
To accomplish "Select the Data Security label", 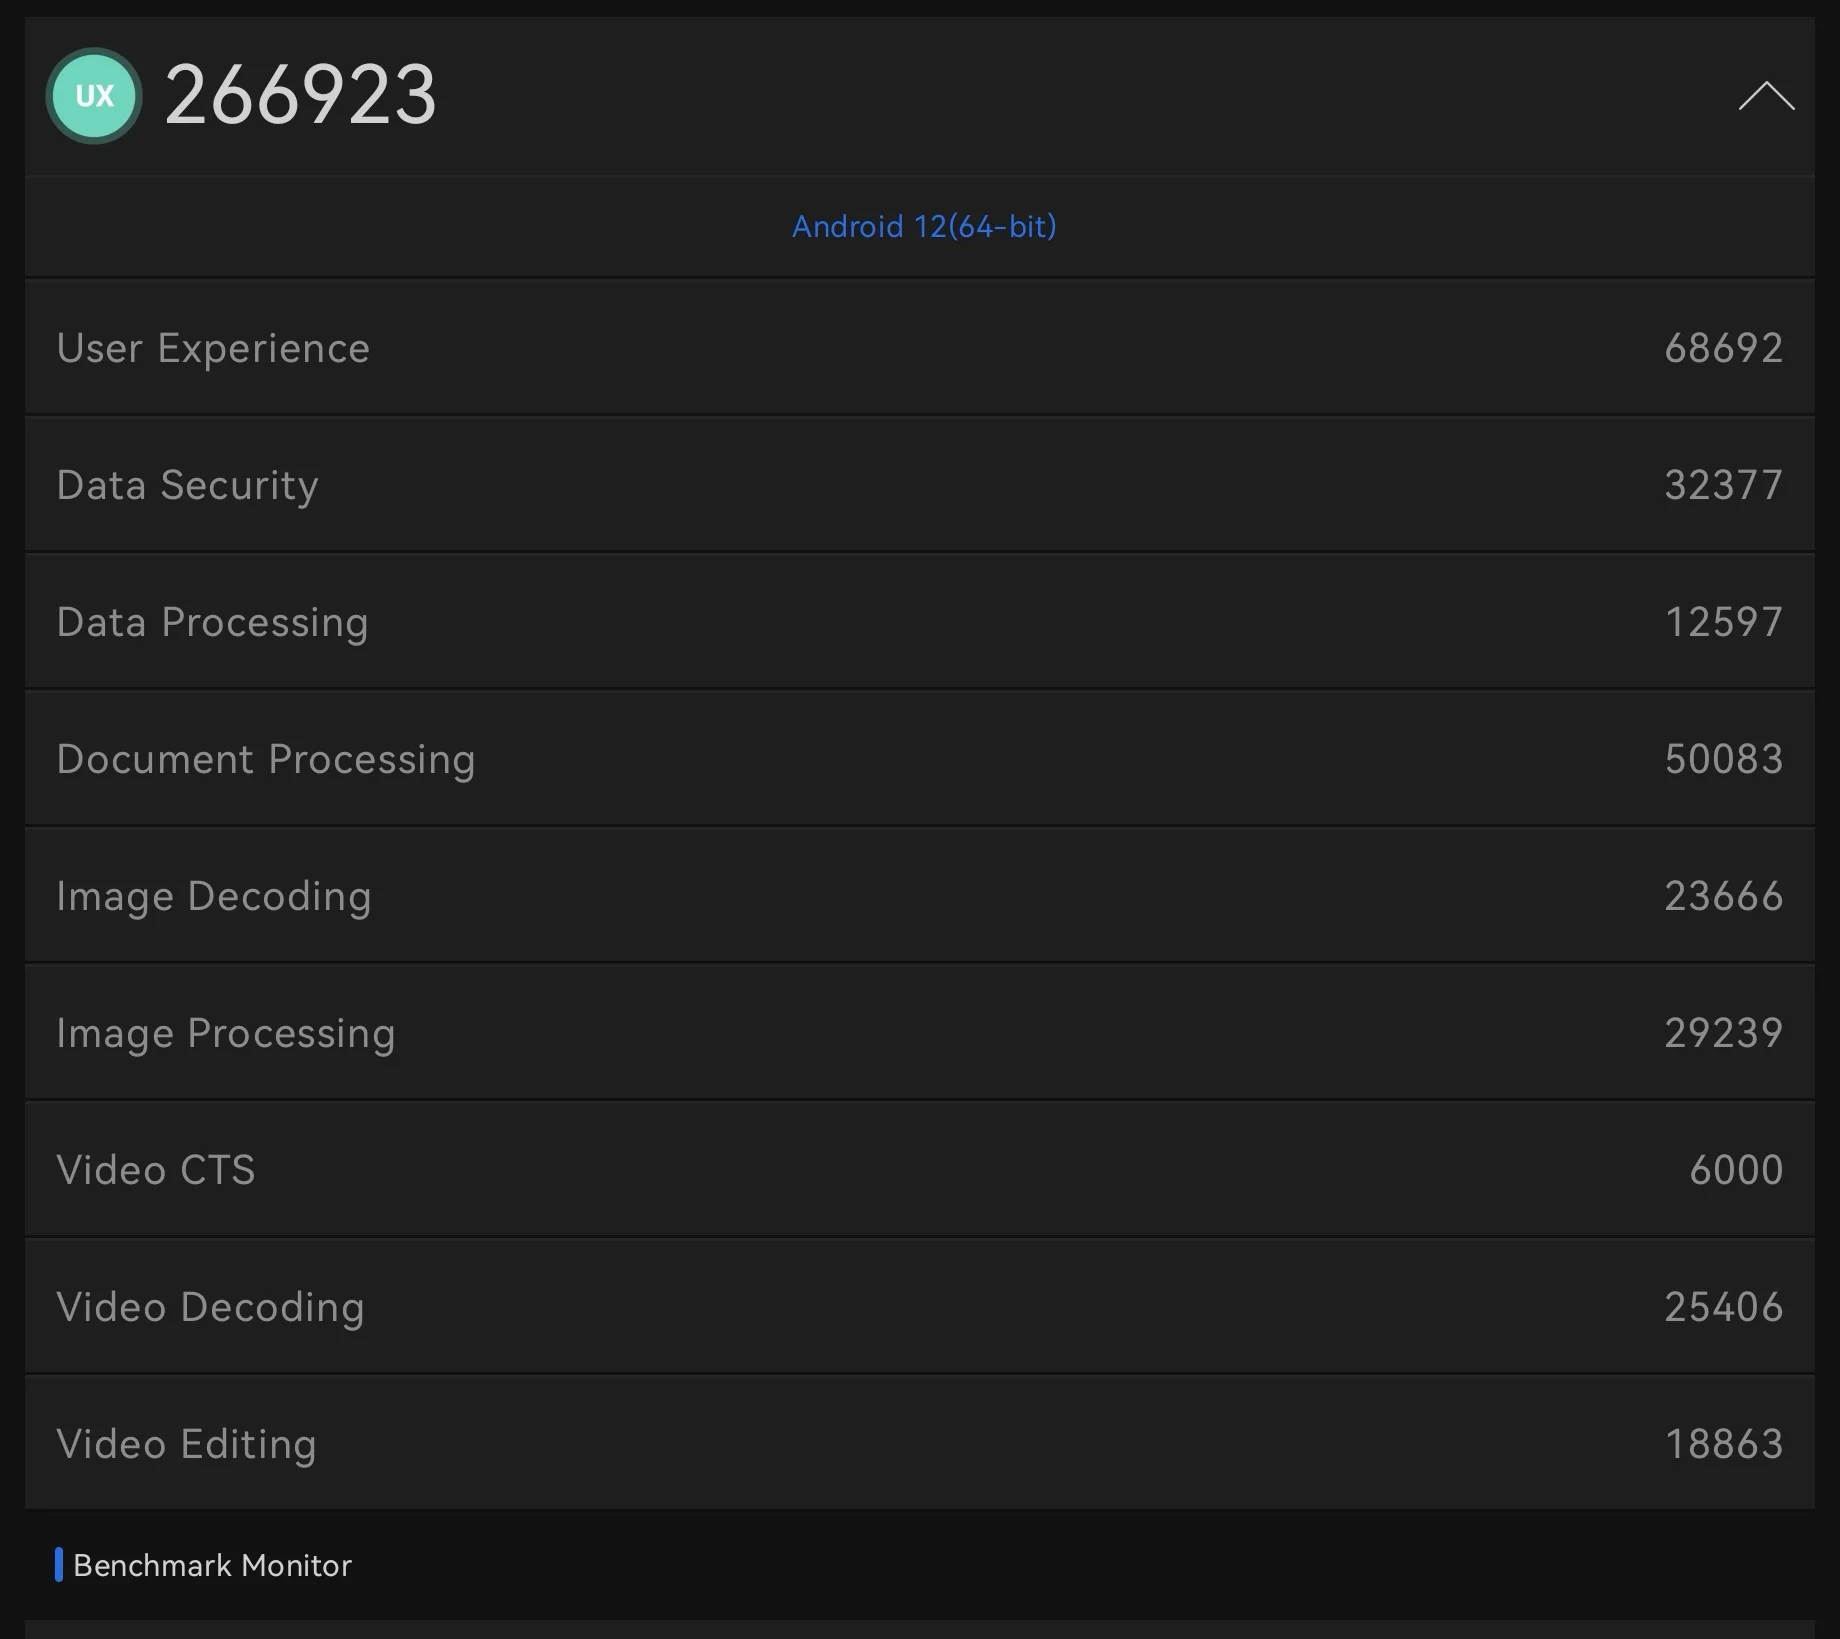I will click(x=187, y=485).
